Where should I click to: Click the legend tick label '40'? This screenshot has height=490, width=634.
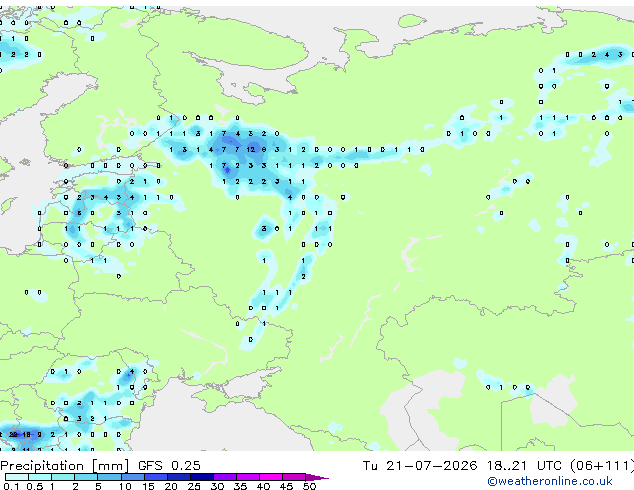click(x=263, y=486)
